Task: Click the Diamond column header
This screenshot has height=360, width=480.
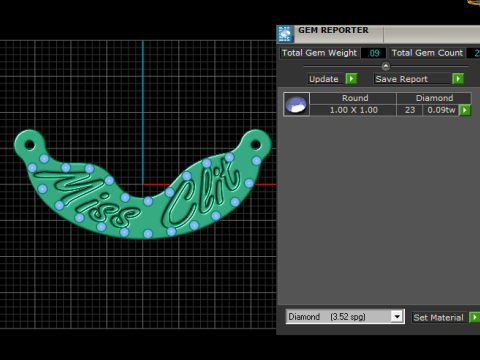Action: pos(434,98)
